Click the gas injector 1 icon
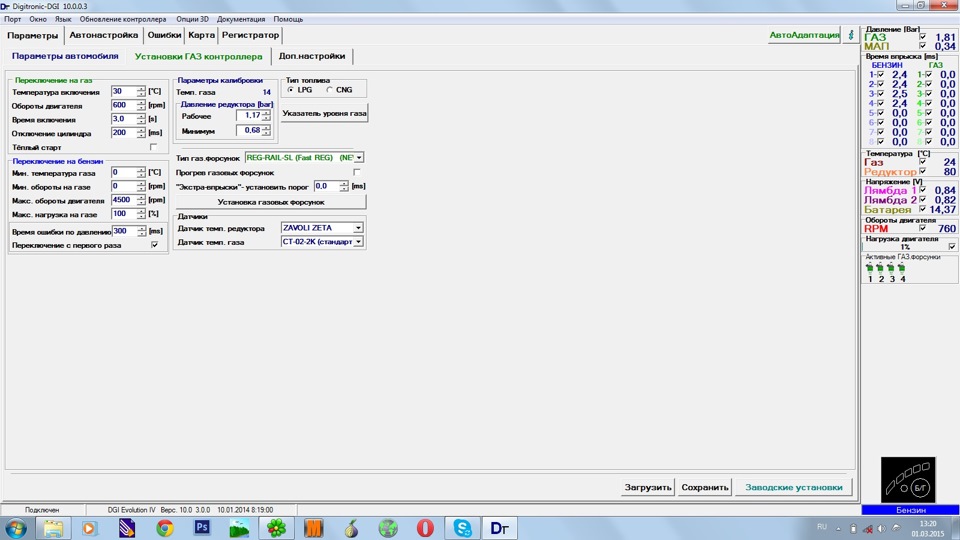This screenshot has width=960, height=540. (869, 268)
